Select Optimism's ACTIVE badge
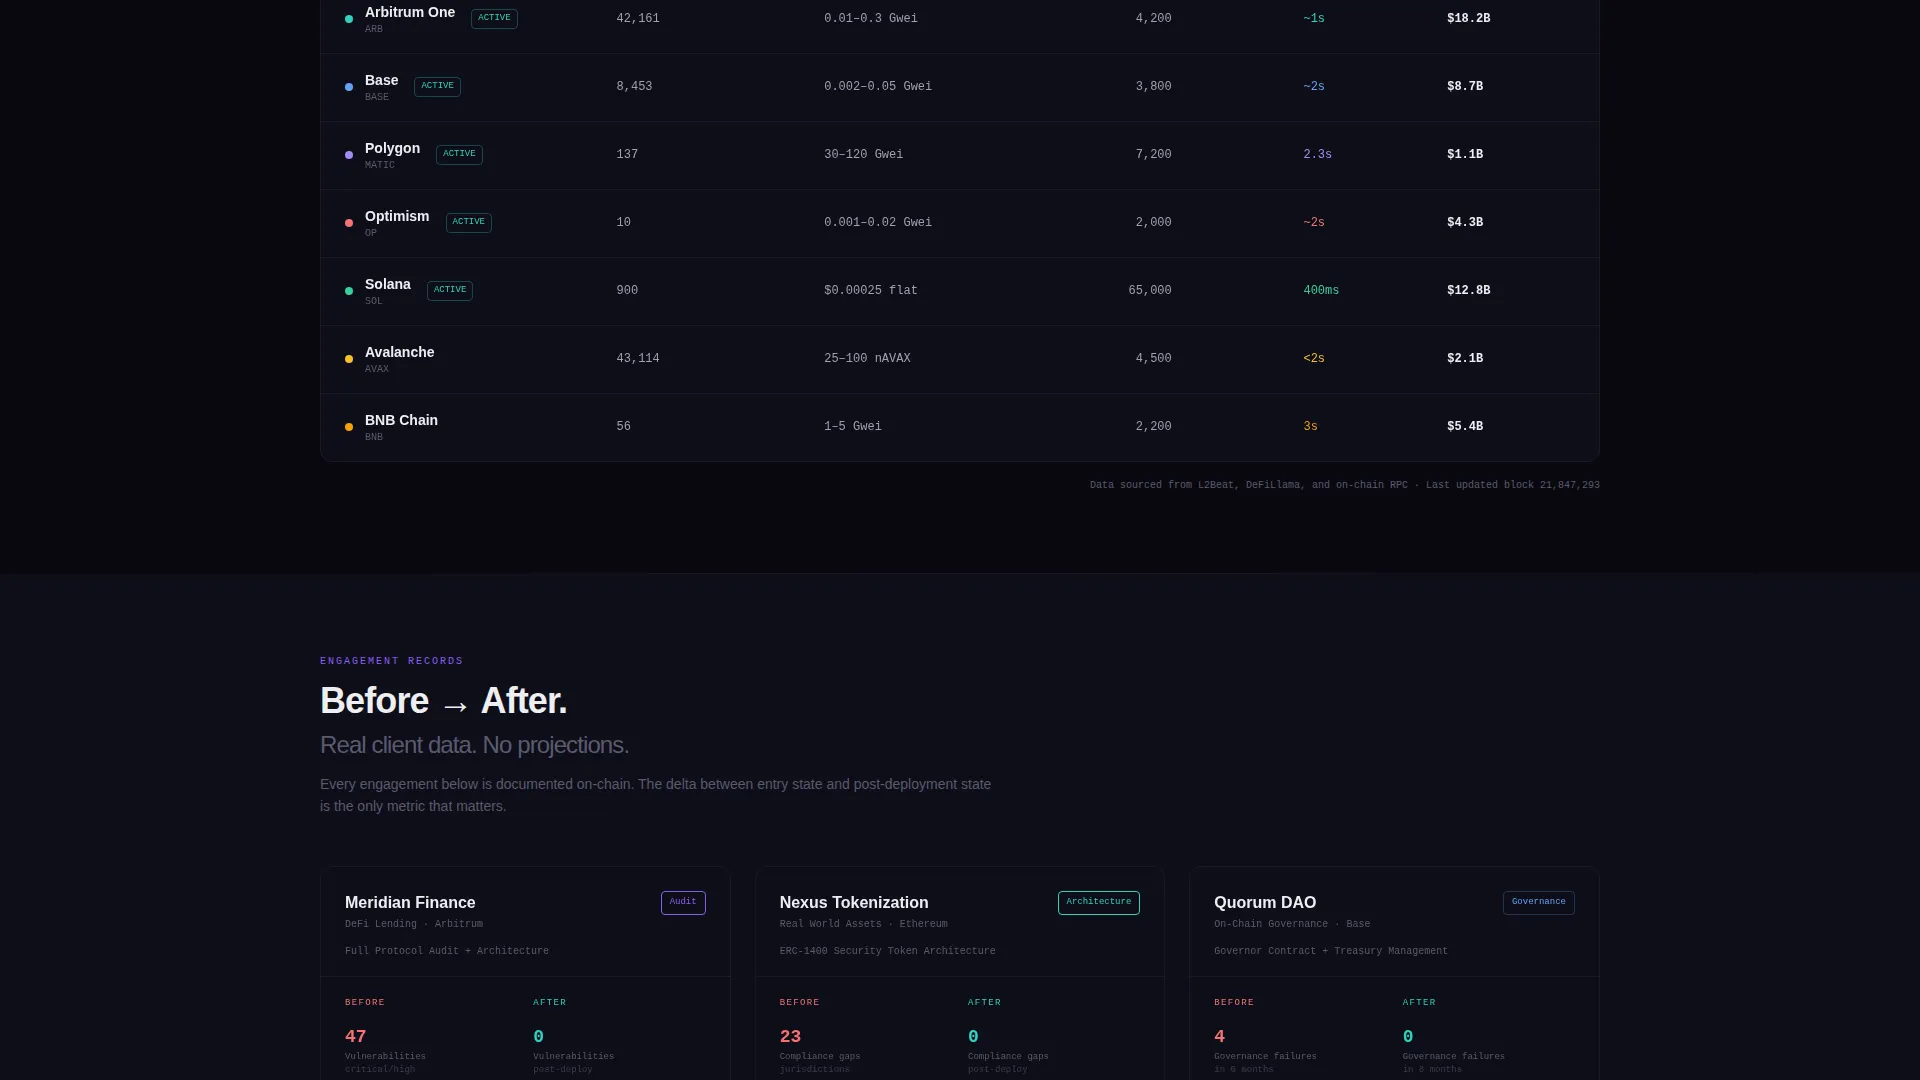 pyautogui.click(x=468, y=222)
